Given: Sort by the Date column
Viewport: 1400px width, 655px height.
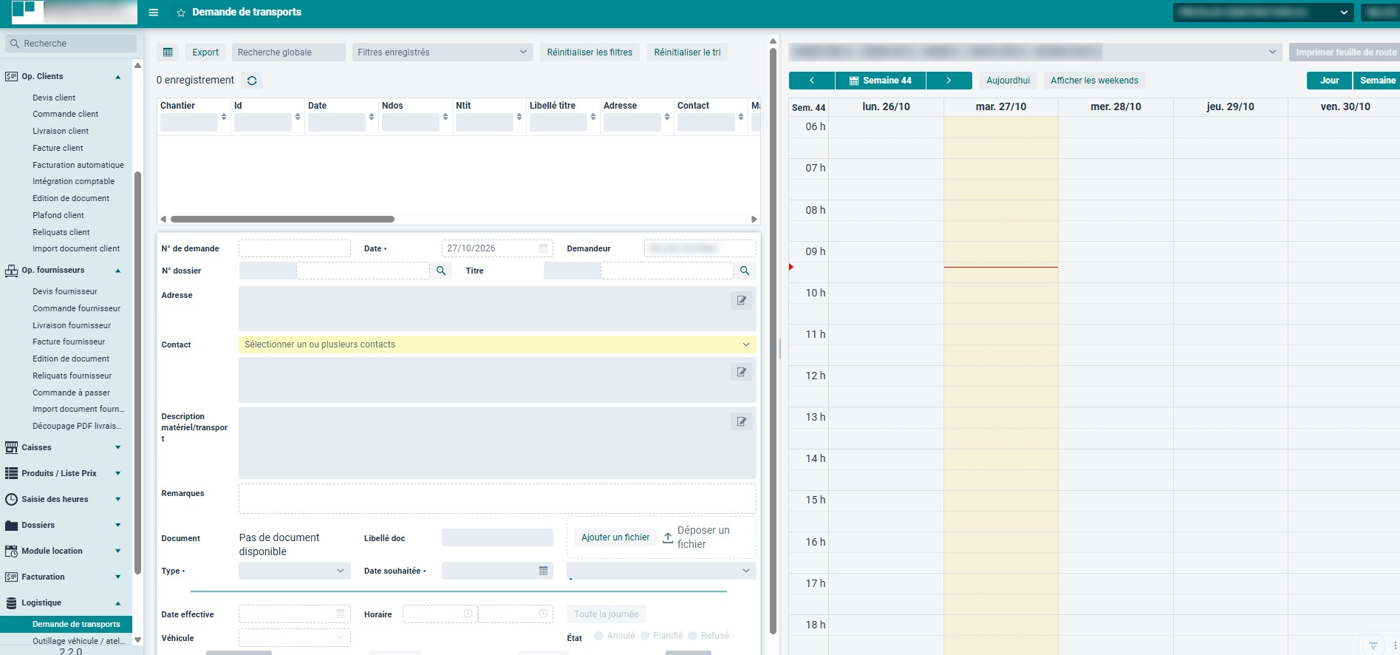Looking at the screenshot, I should click(372, 117).
